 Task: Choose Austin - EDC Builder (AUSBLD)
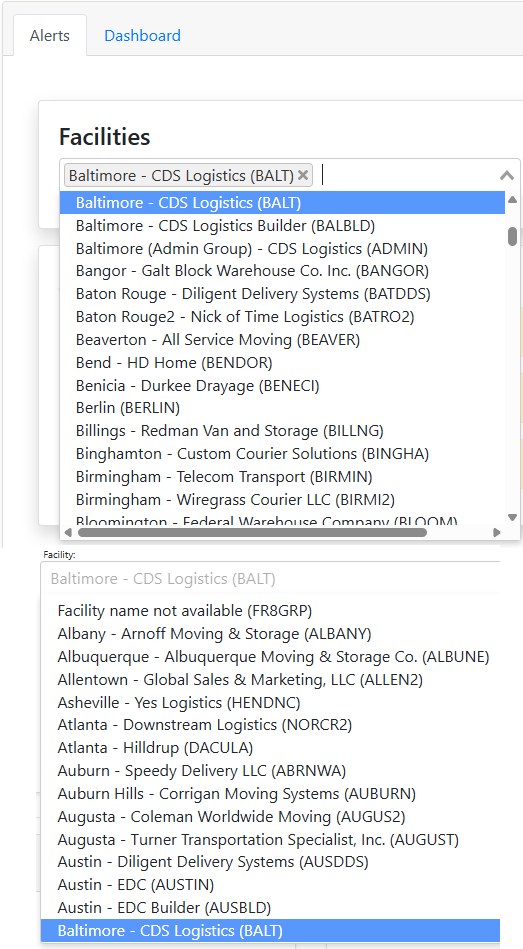(x=270, y=907)
